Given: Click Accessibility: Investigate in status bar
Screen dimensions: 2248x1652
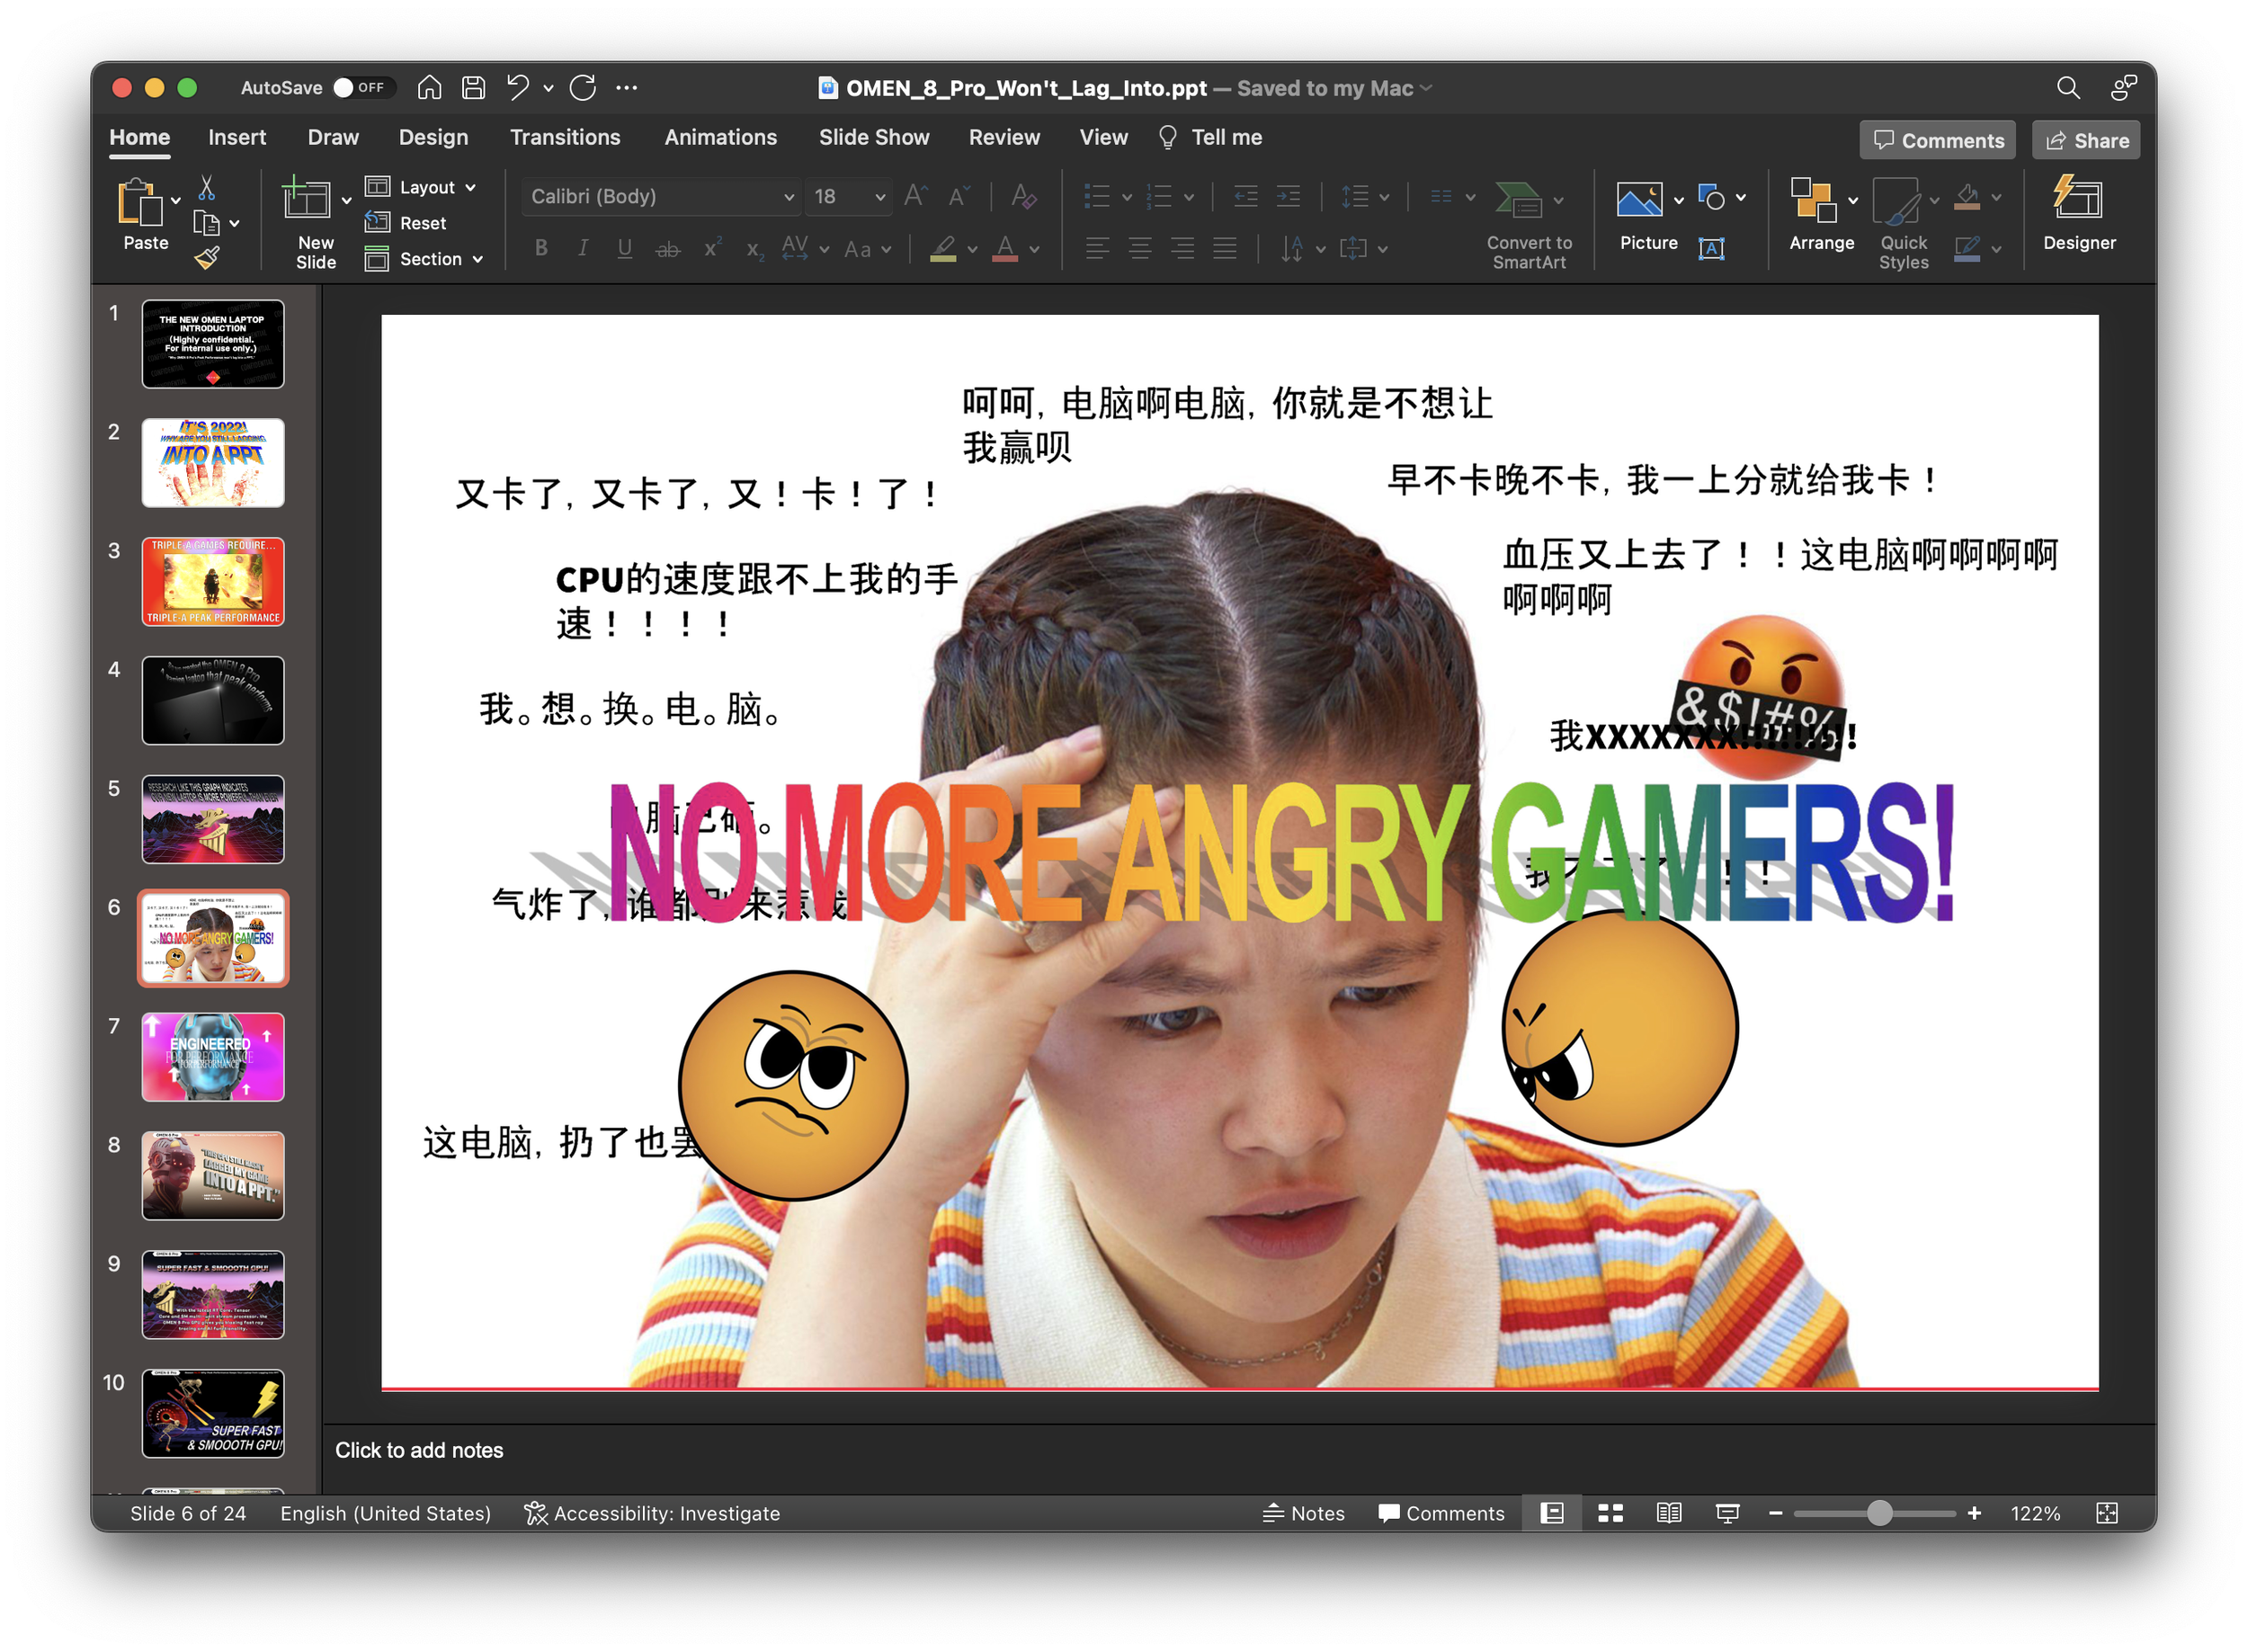Looking at the screenshot, I should [x=652, y=1513].
